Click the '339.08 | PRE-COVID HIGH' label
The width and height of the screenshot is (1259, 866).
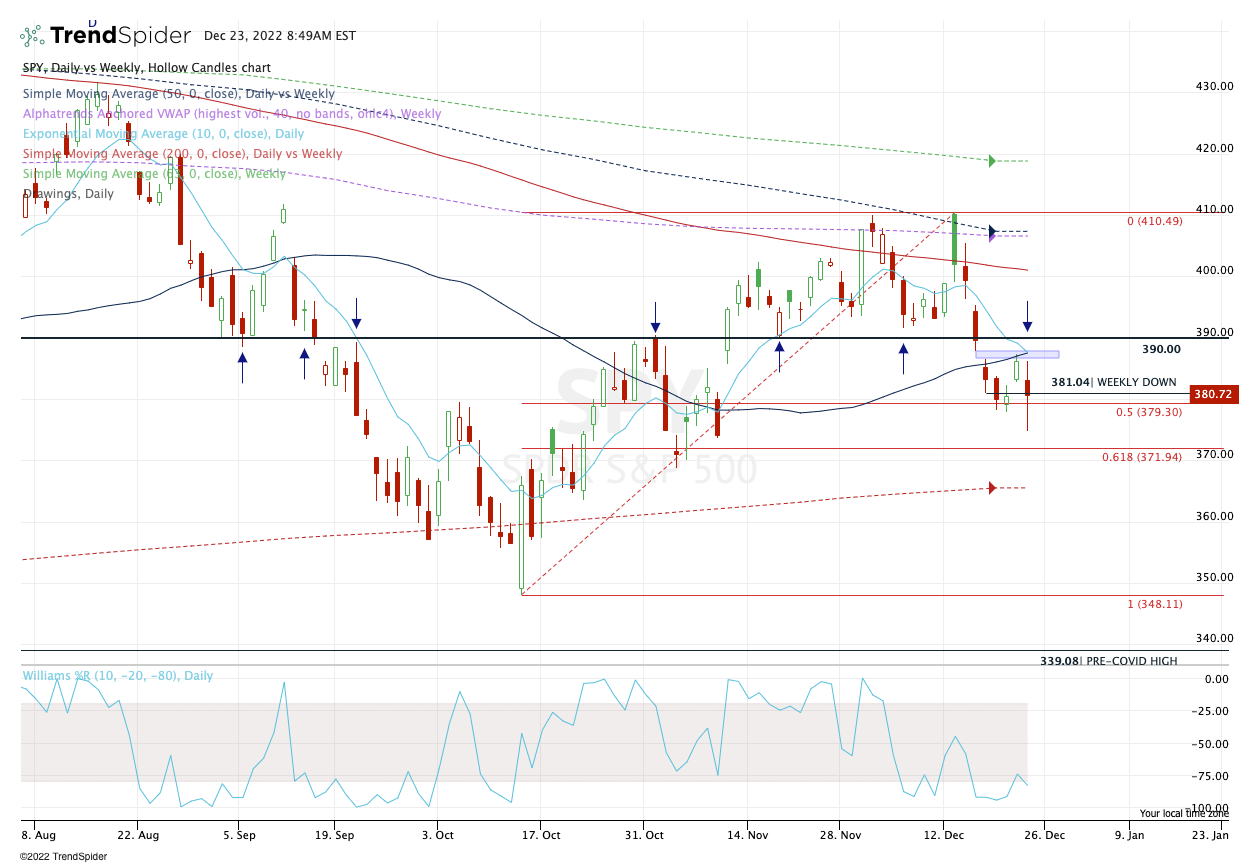click(x=1109, y=661)
